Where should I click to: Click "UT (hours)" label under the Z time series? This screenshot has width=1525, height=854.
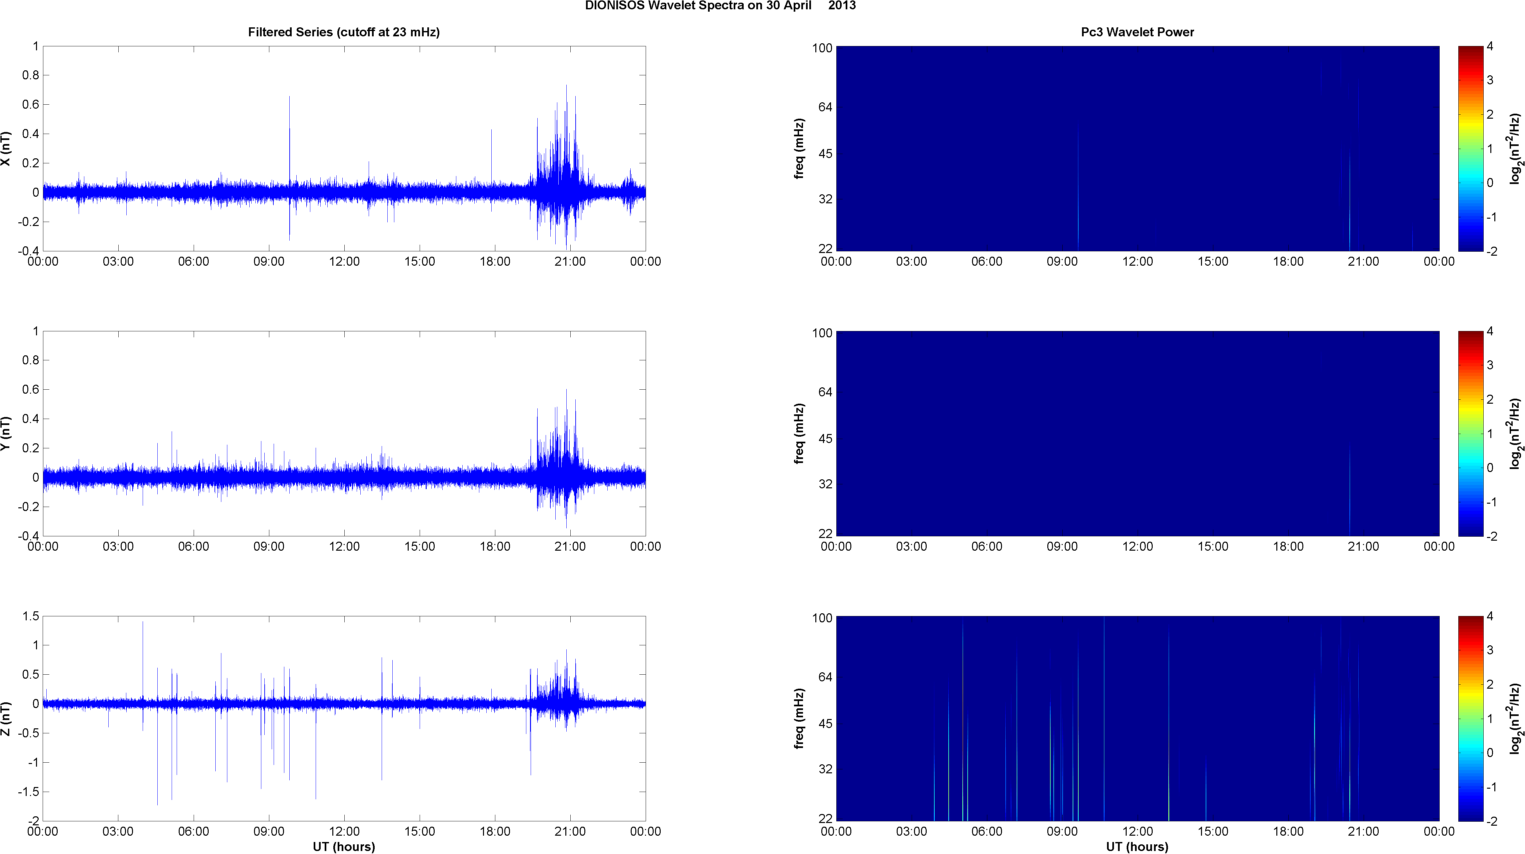(x=344, y=847)
